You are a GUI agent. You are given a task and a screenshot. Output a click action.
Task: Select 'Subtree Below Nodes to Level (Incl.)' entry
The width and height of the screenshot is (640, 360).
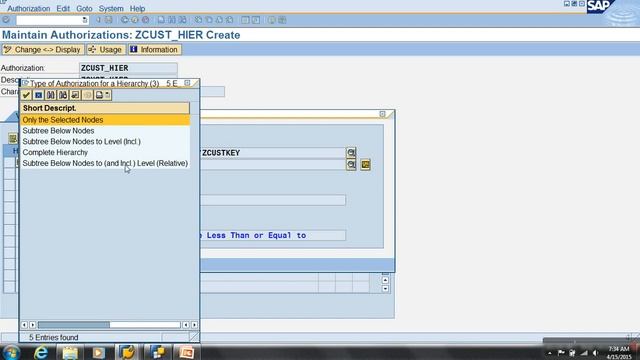[x=105, y=141]
